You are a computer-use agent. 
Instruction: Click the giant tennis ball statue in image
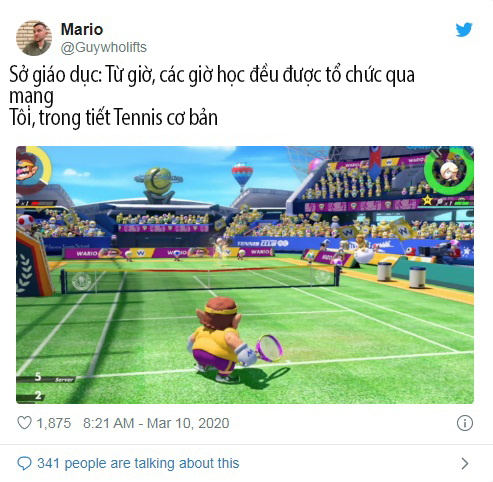pyautogui.click(x=159, y=184)
